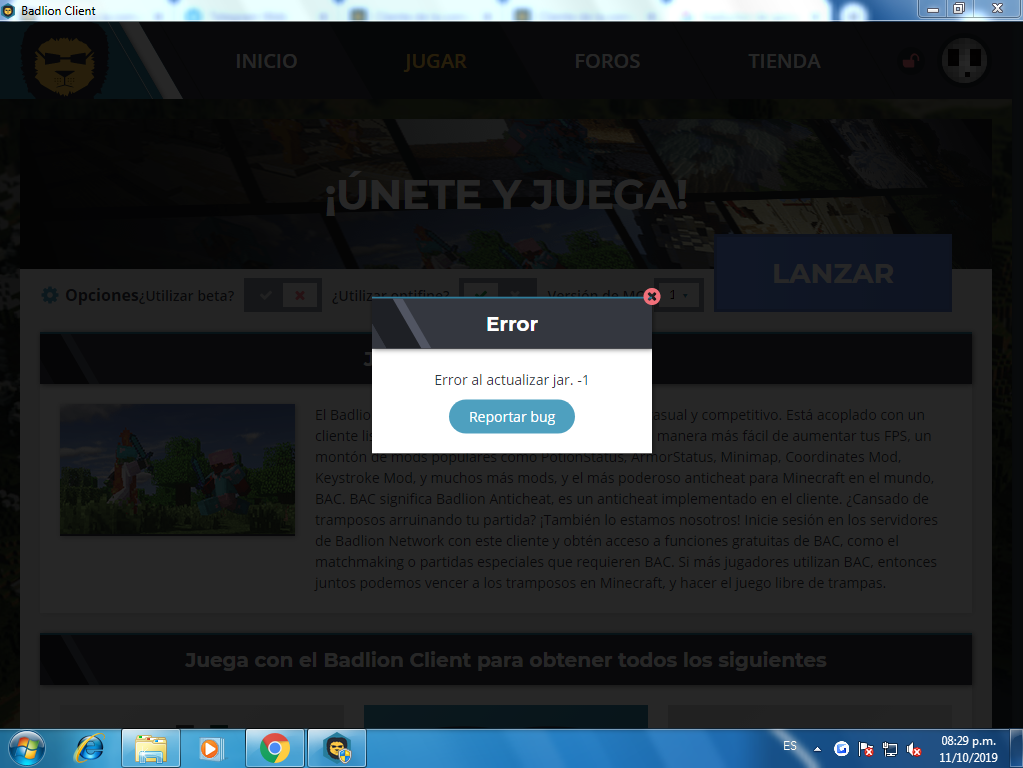The width and height of the screenshot is (1023, 768).
Task: Open the JUGAR navigation tab
Action: coord(435,61)
